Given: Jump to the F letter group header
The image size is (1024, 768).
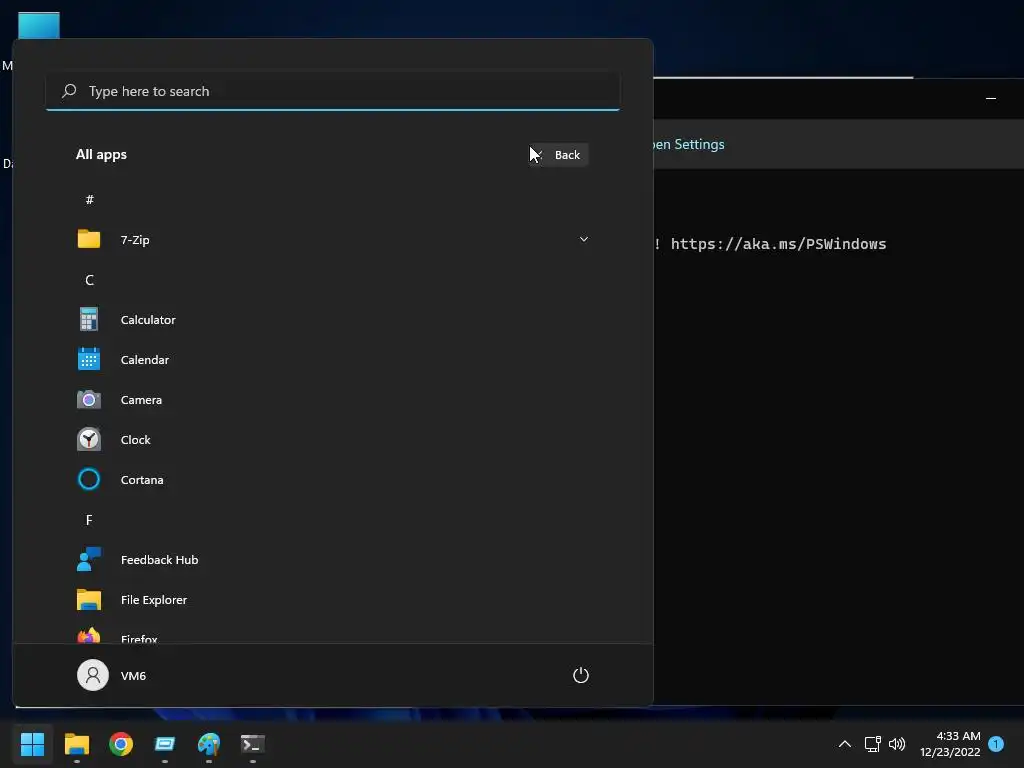Looking at the screenshot, I should pos(89,520).
